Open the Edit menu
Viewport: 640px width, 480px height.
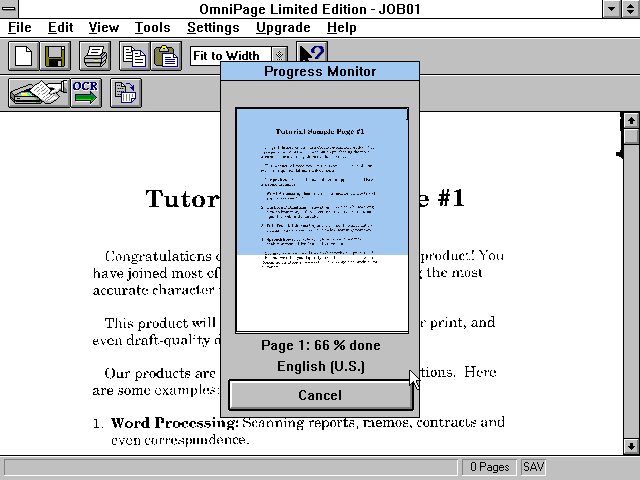tap(60, 27)
